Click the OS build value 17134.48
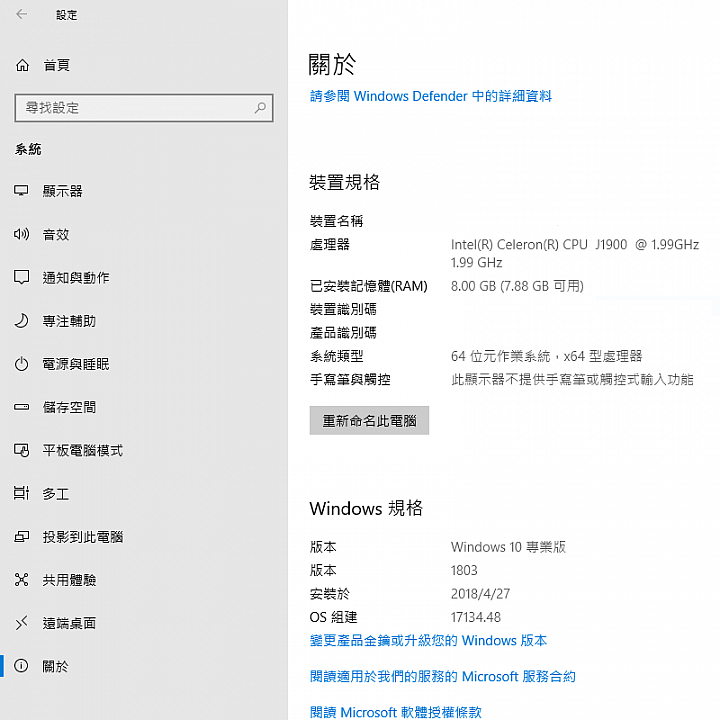The width and height of the screenshot is (720, 720). [476, 617]
